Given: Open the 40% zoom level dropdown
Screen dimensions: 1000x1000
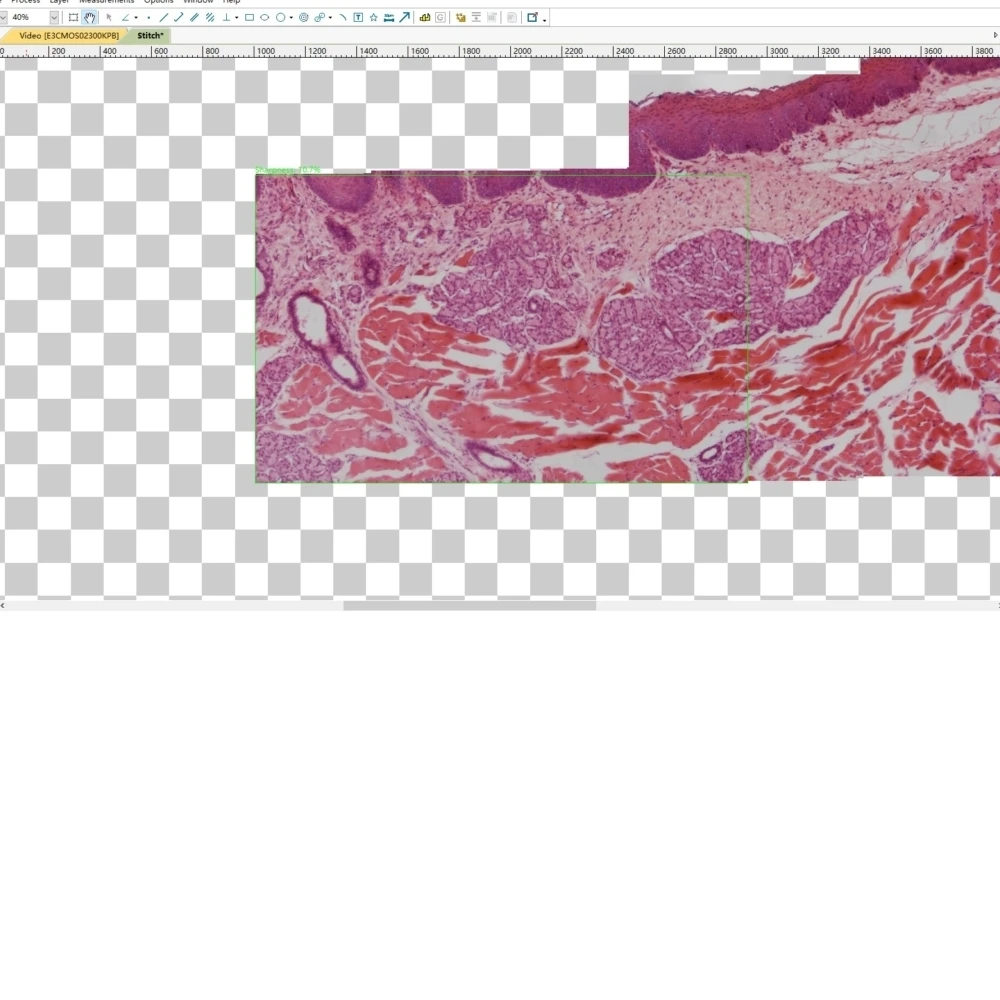Looking at the screenshot, I should coord(54,18).
